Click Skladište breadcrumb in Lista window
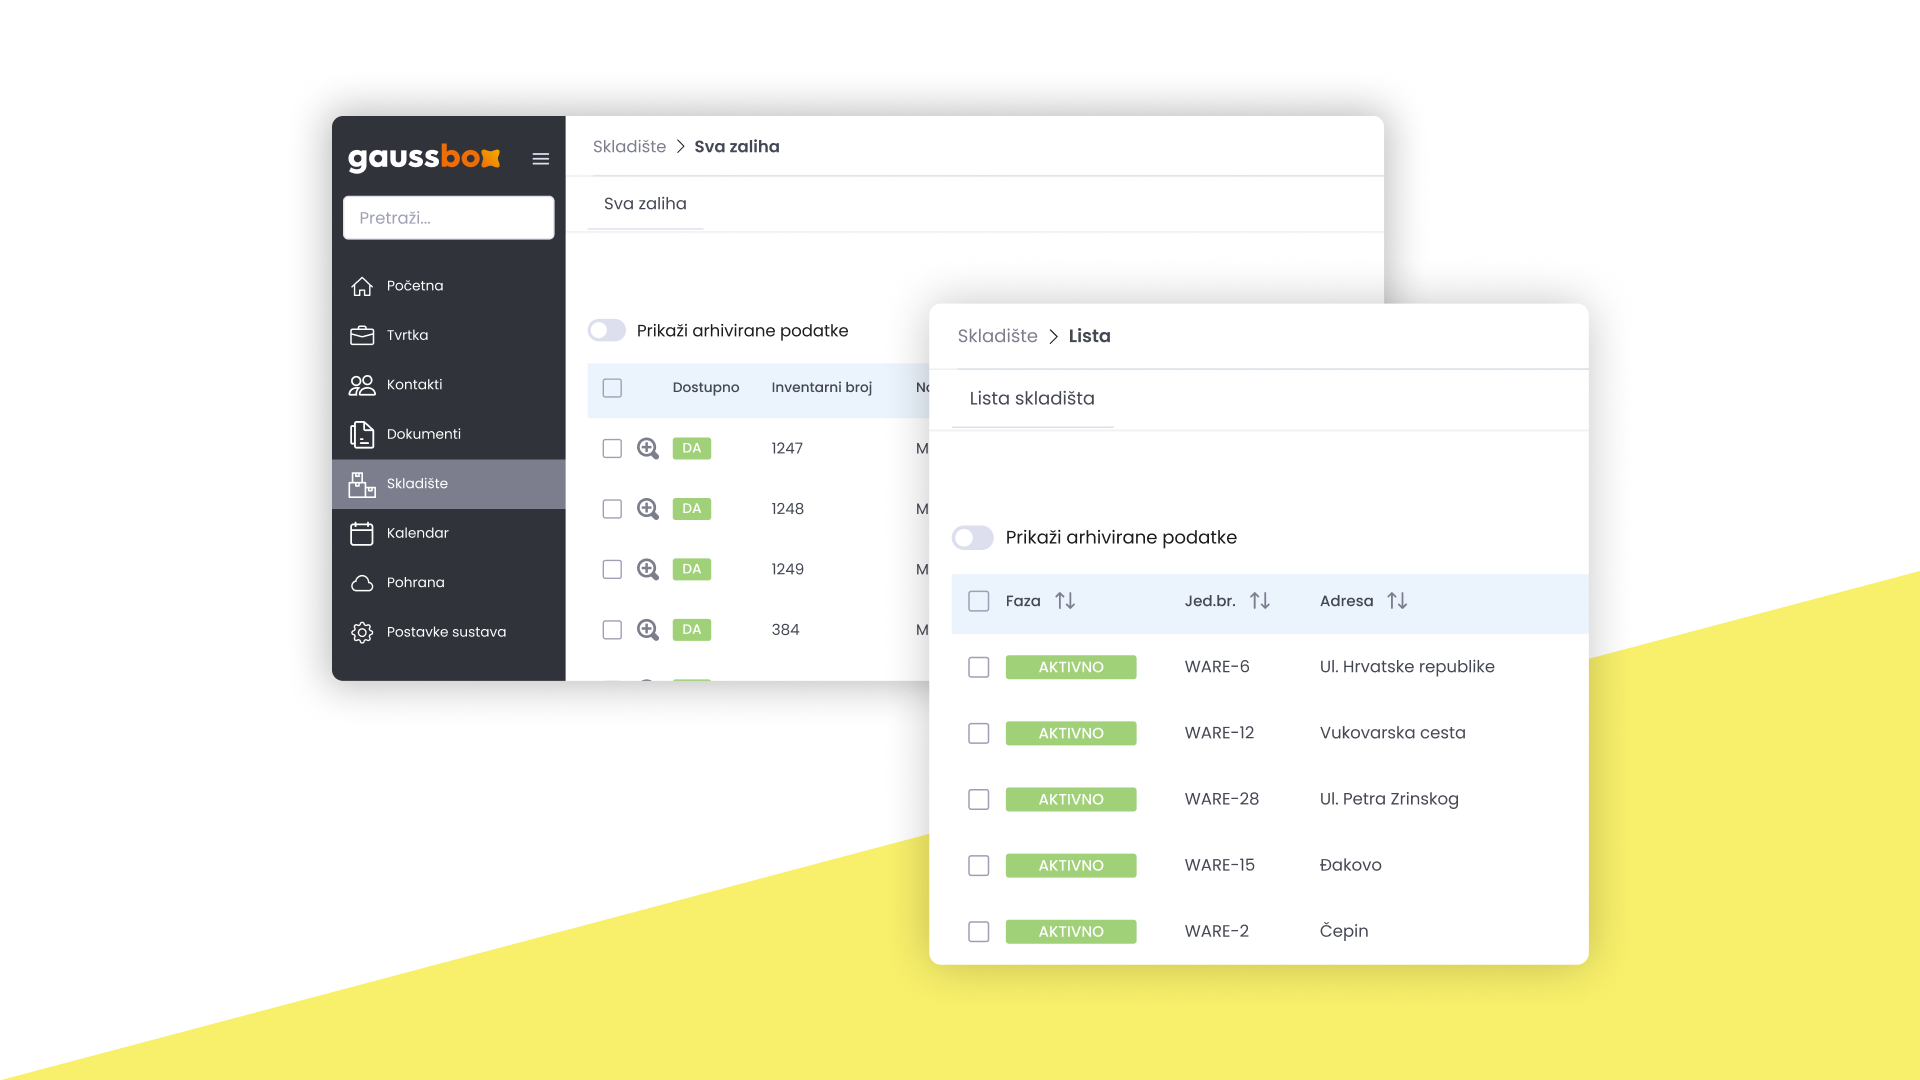1920x1080 pixels. click(x=997, y=336)
